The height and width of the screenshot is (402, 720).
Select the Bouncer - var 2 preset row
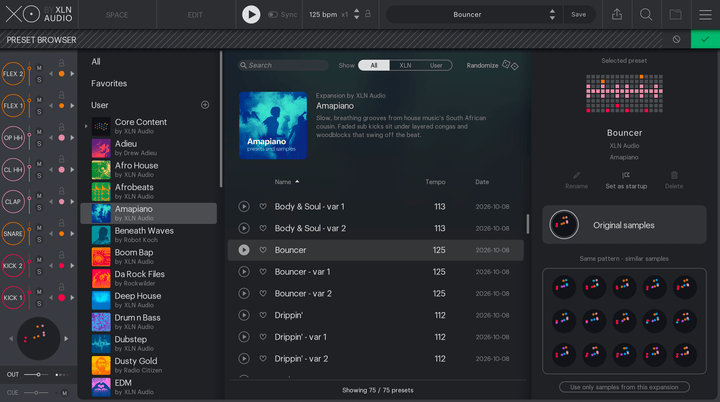click(x=376, y=293)
